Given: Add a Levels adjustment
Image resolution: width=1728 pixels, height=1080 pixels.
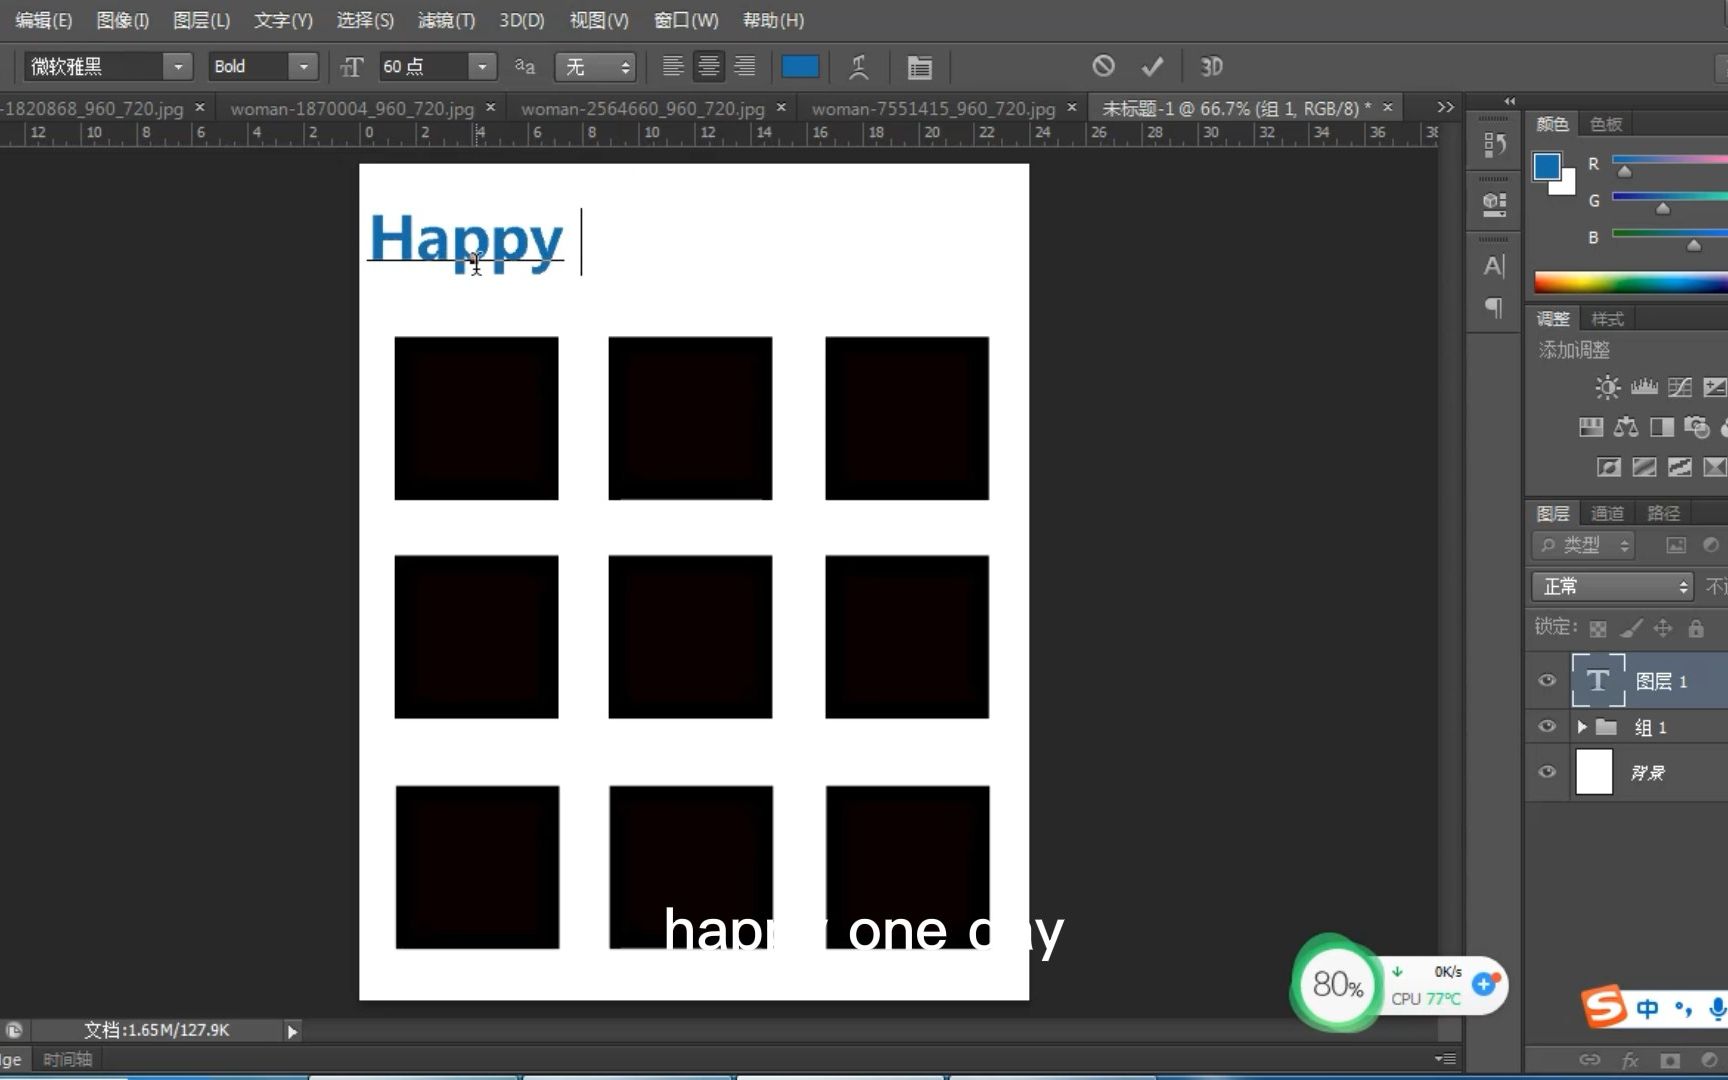Looking at the screenshot, I should point(1644,388).
